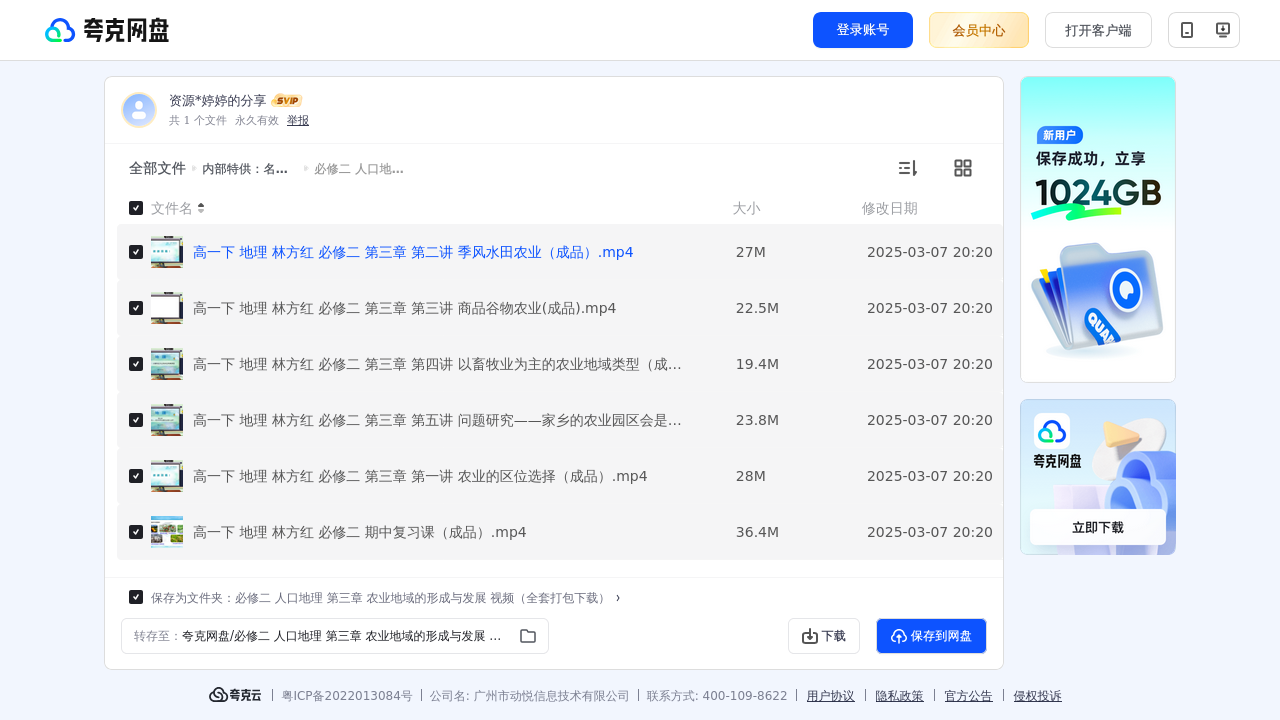Open thumbnail of 第二讲 季风水田农业 video
Viewport: 1280px width, 720px height.
click(x=167, y=252)
